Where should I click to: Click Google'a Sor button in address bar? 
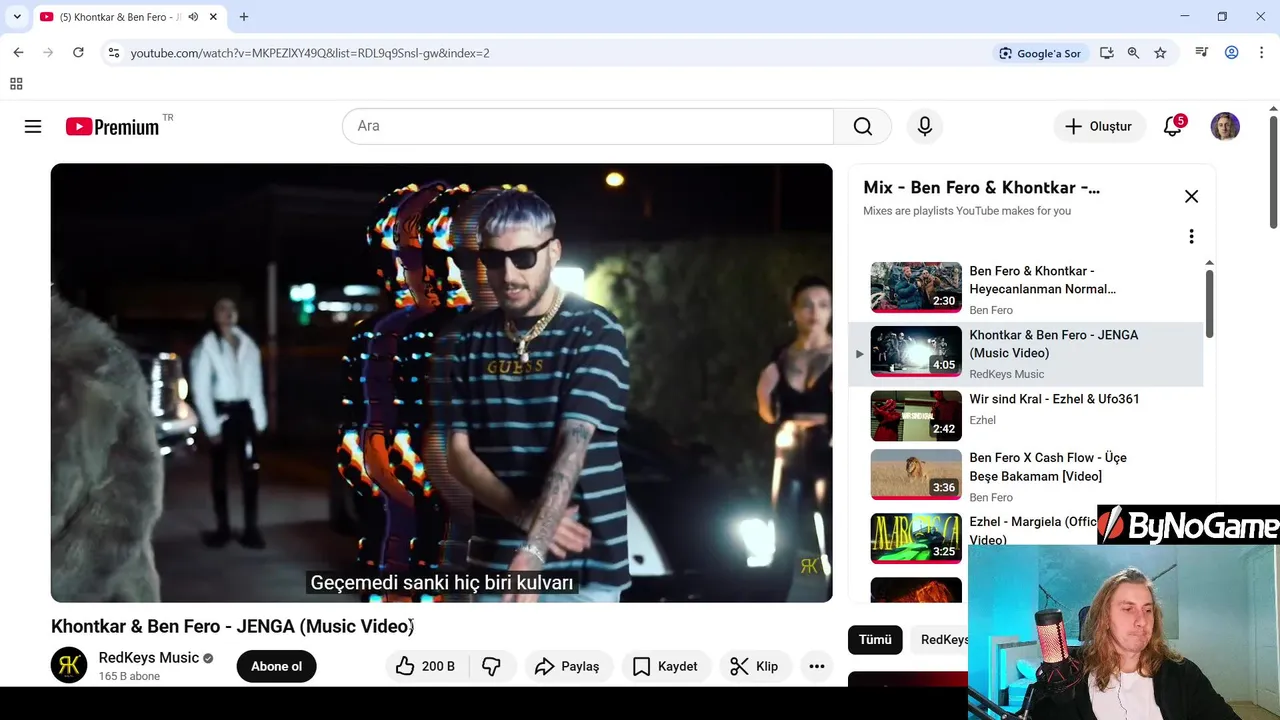1040,53
